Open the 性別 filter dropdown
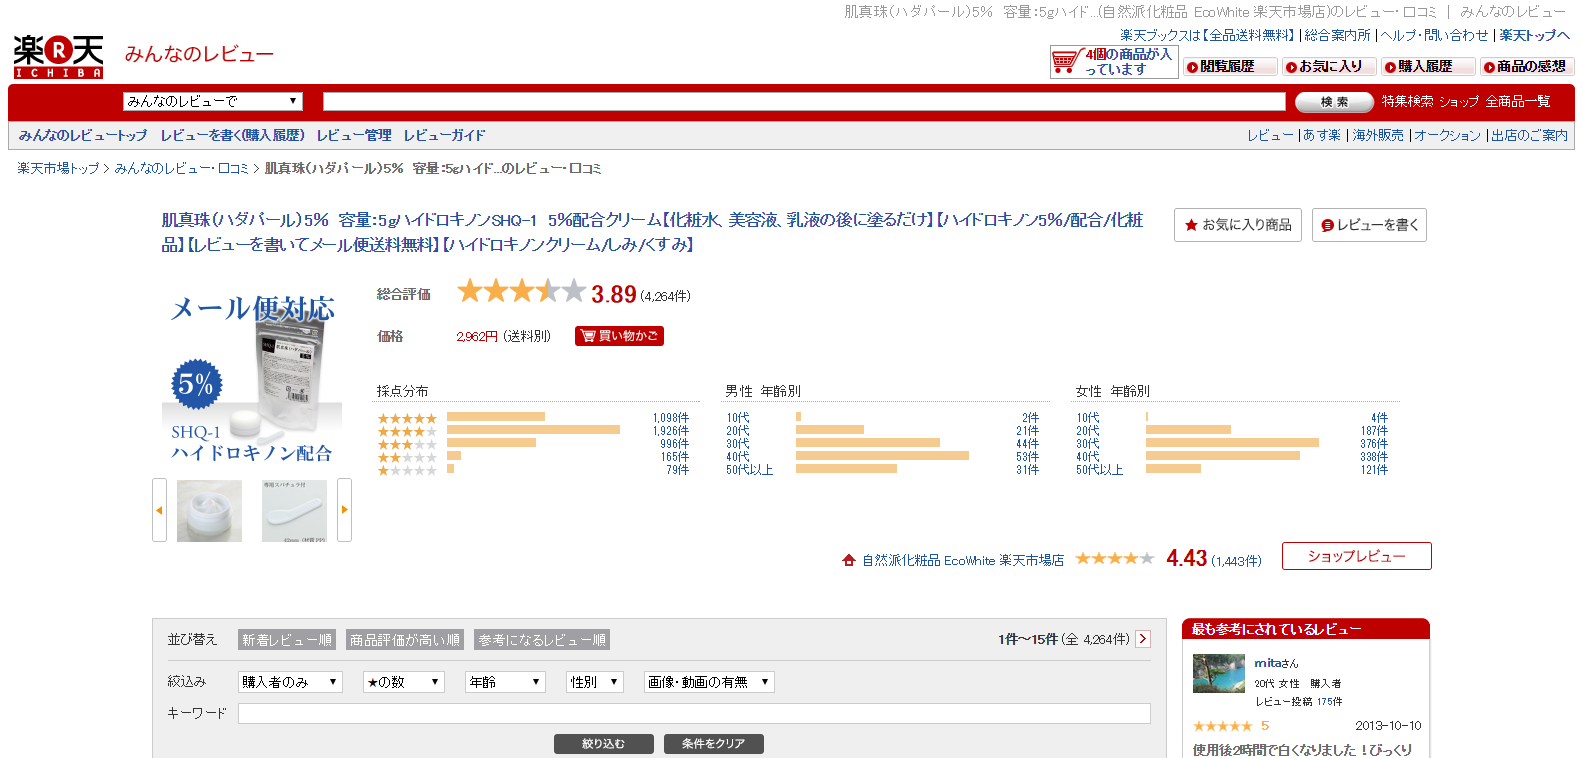The height and width of the screenshot is (758, 1583). pyautogui.click(x=595, y=682)
